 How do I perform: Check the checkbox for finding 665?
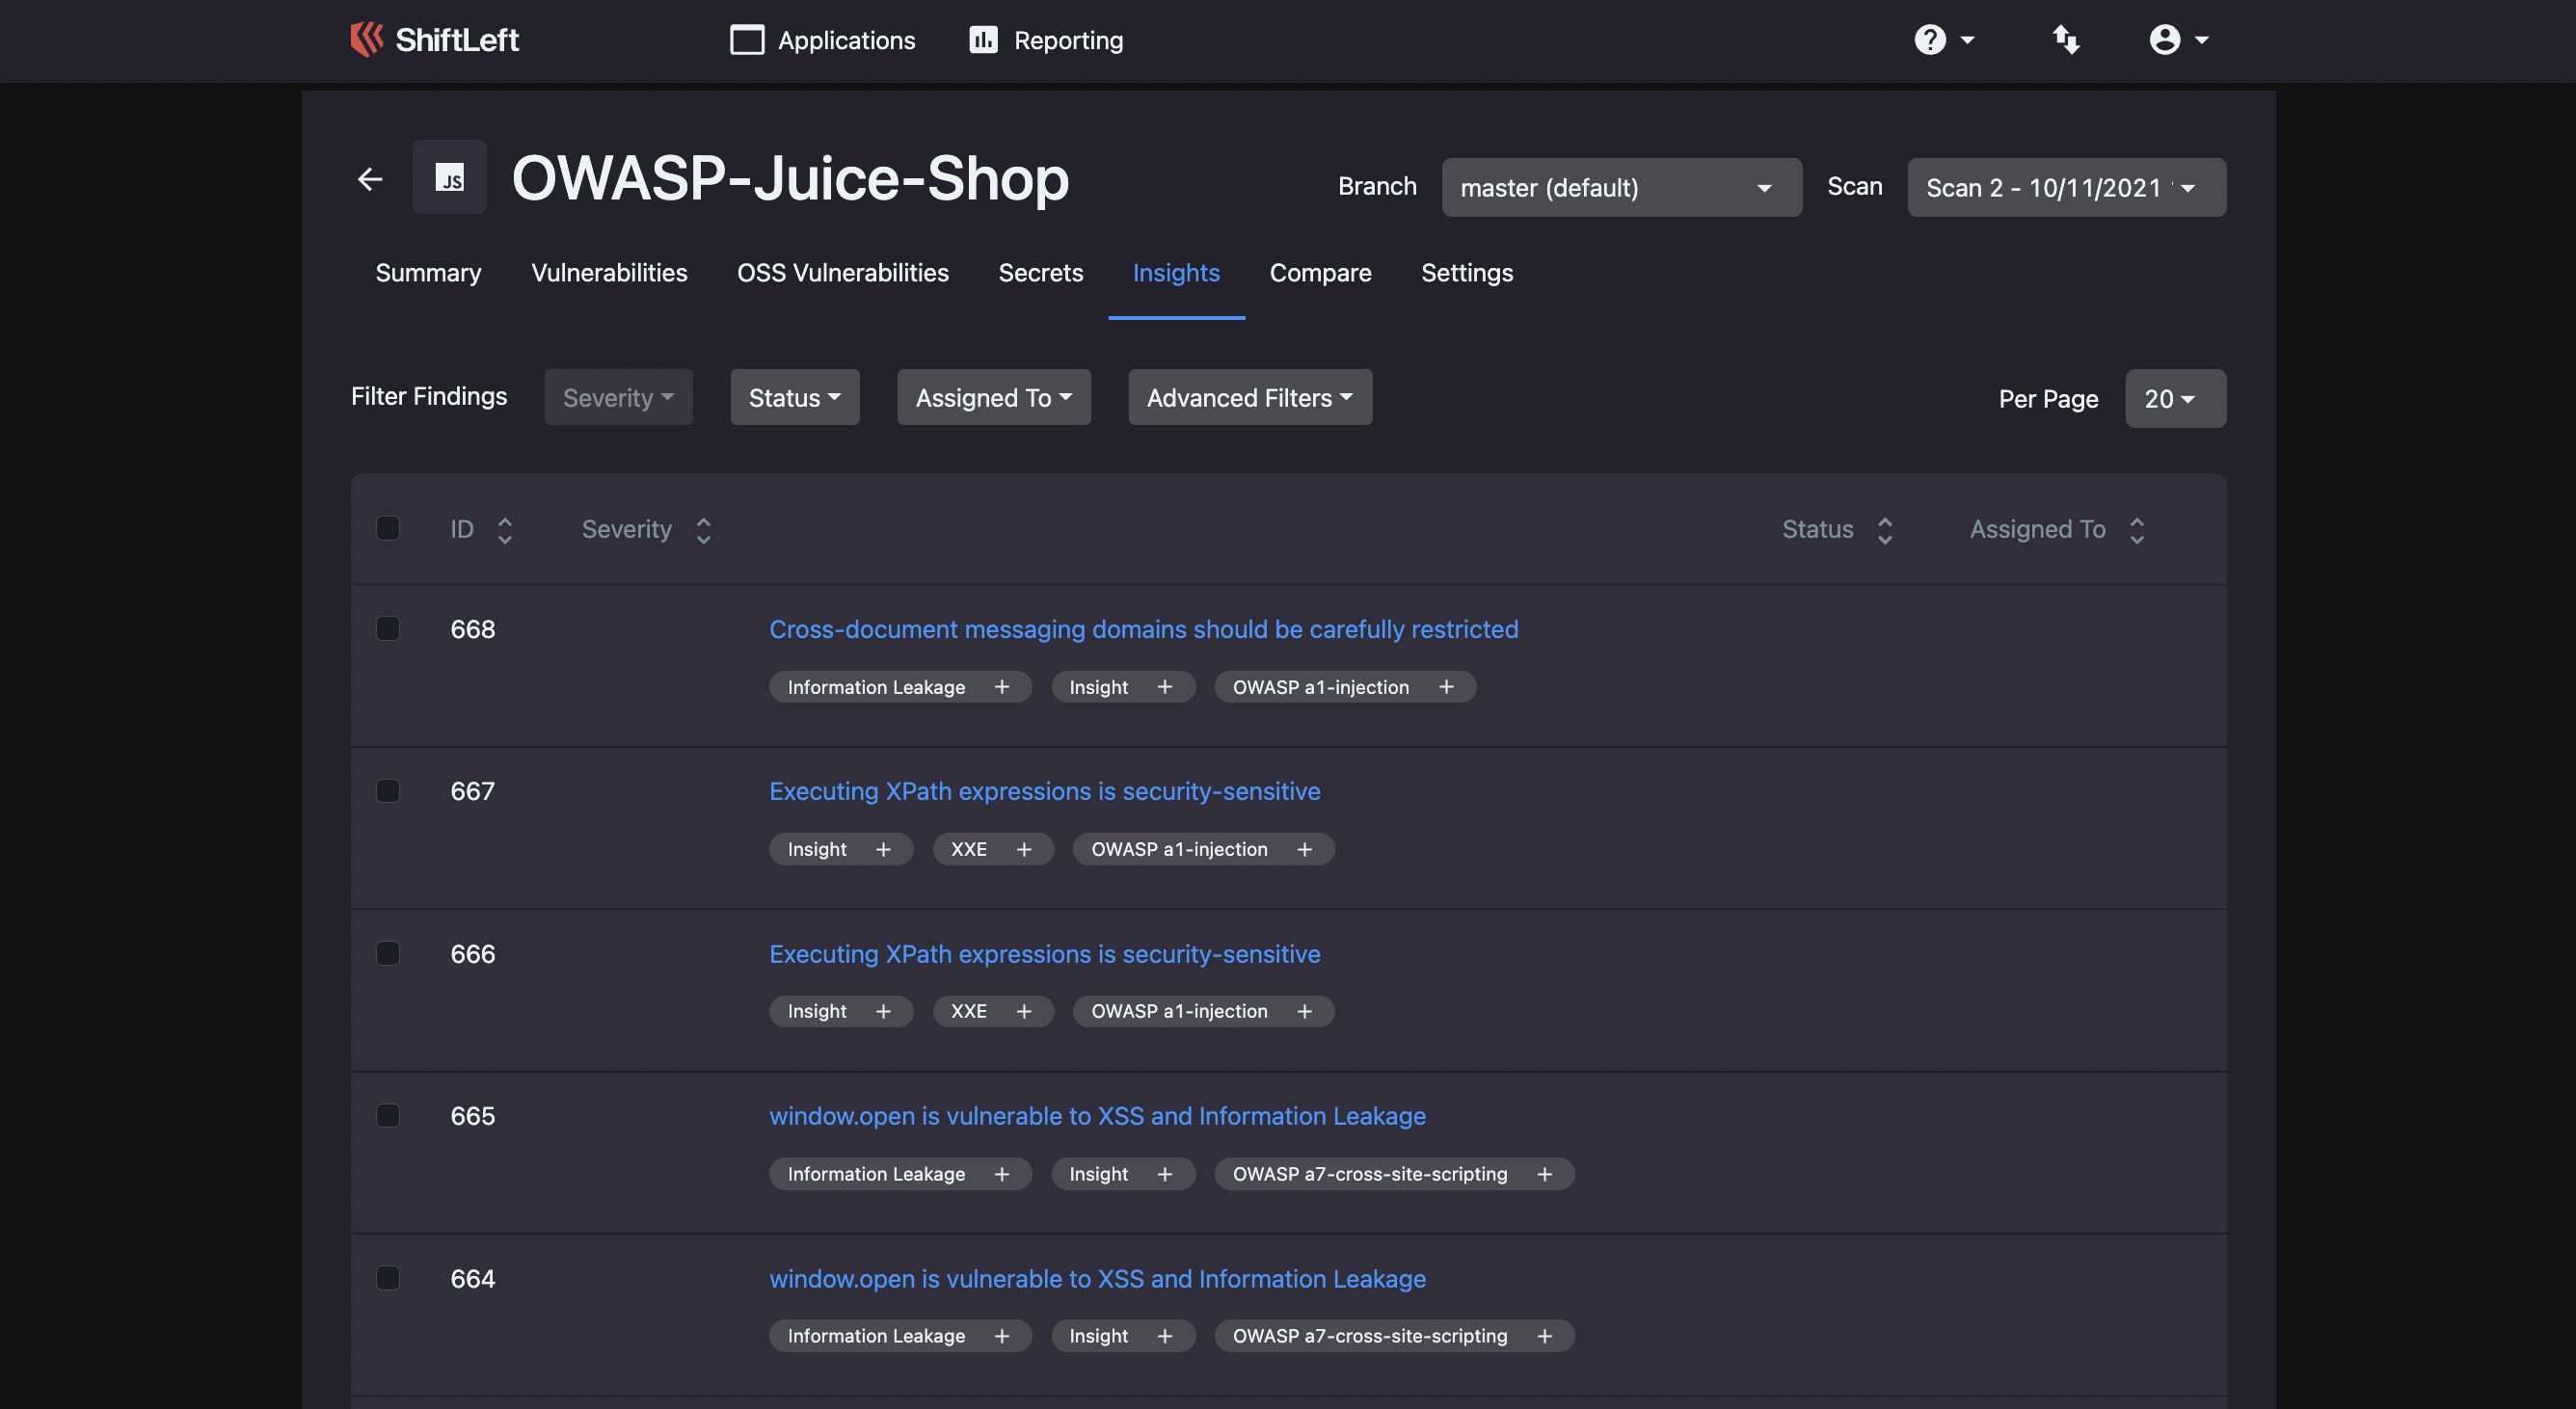click(388, 1115)
